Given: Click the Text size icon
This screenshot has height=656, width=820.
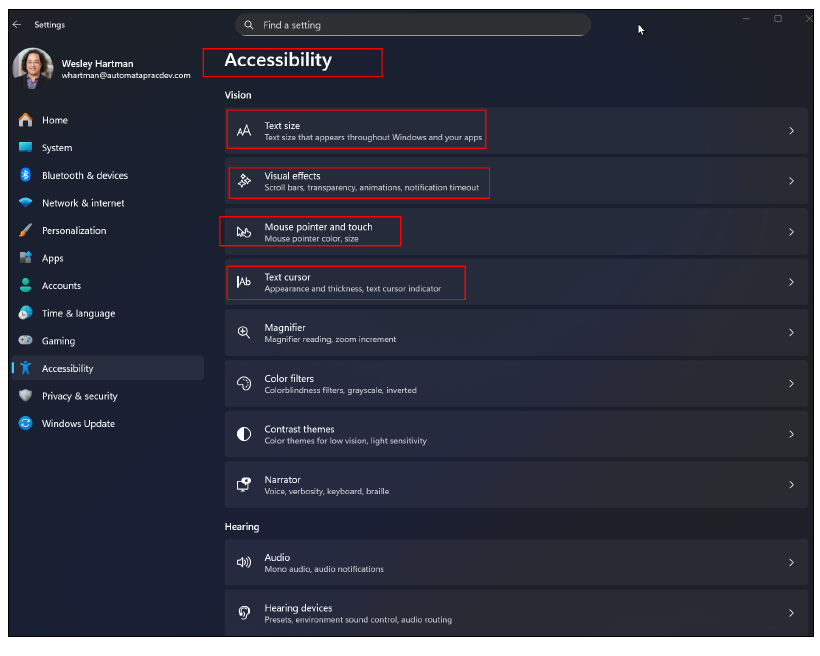Looking at the screenshot, I should [244, 131].
